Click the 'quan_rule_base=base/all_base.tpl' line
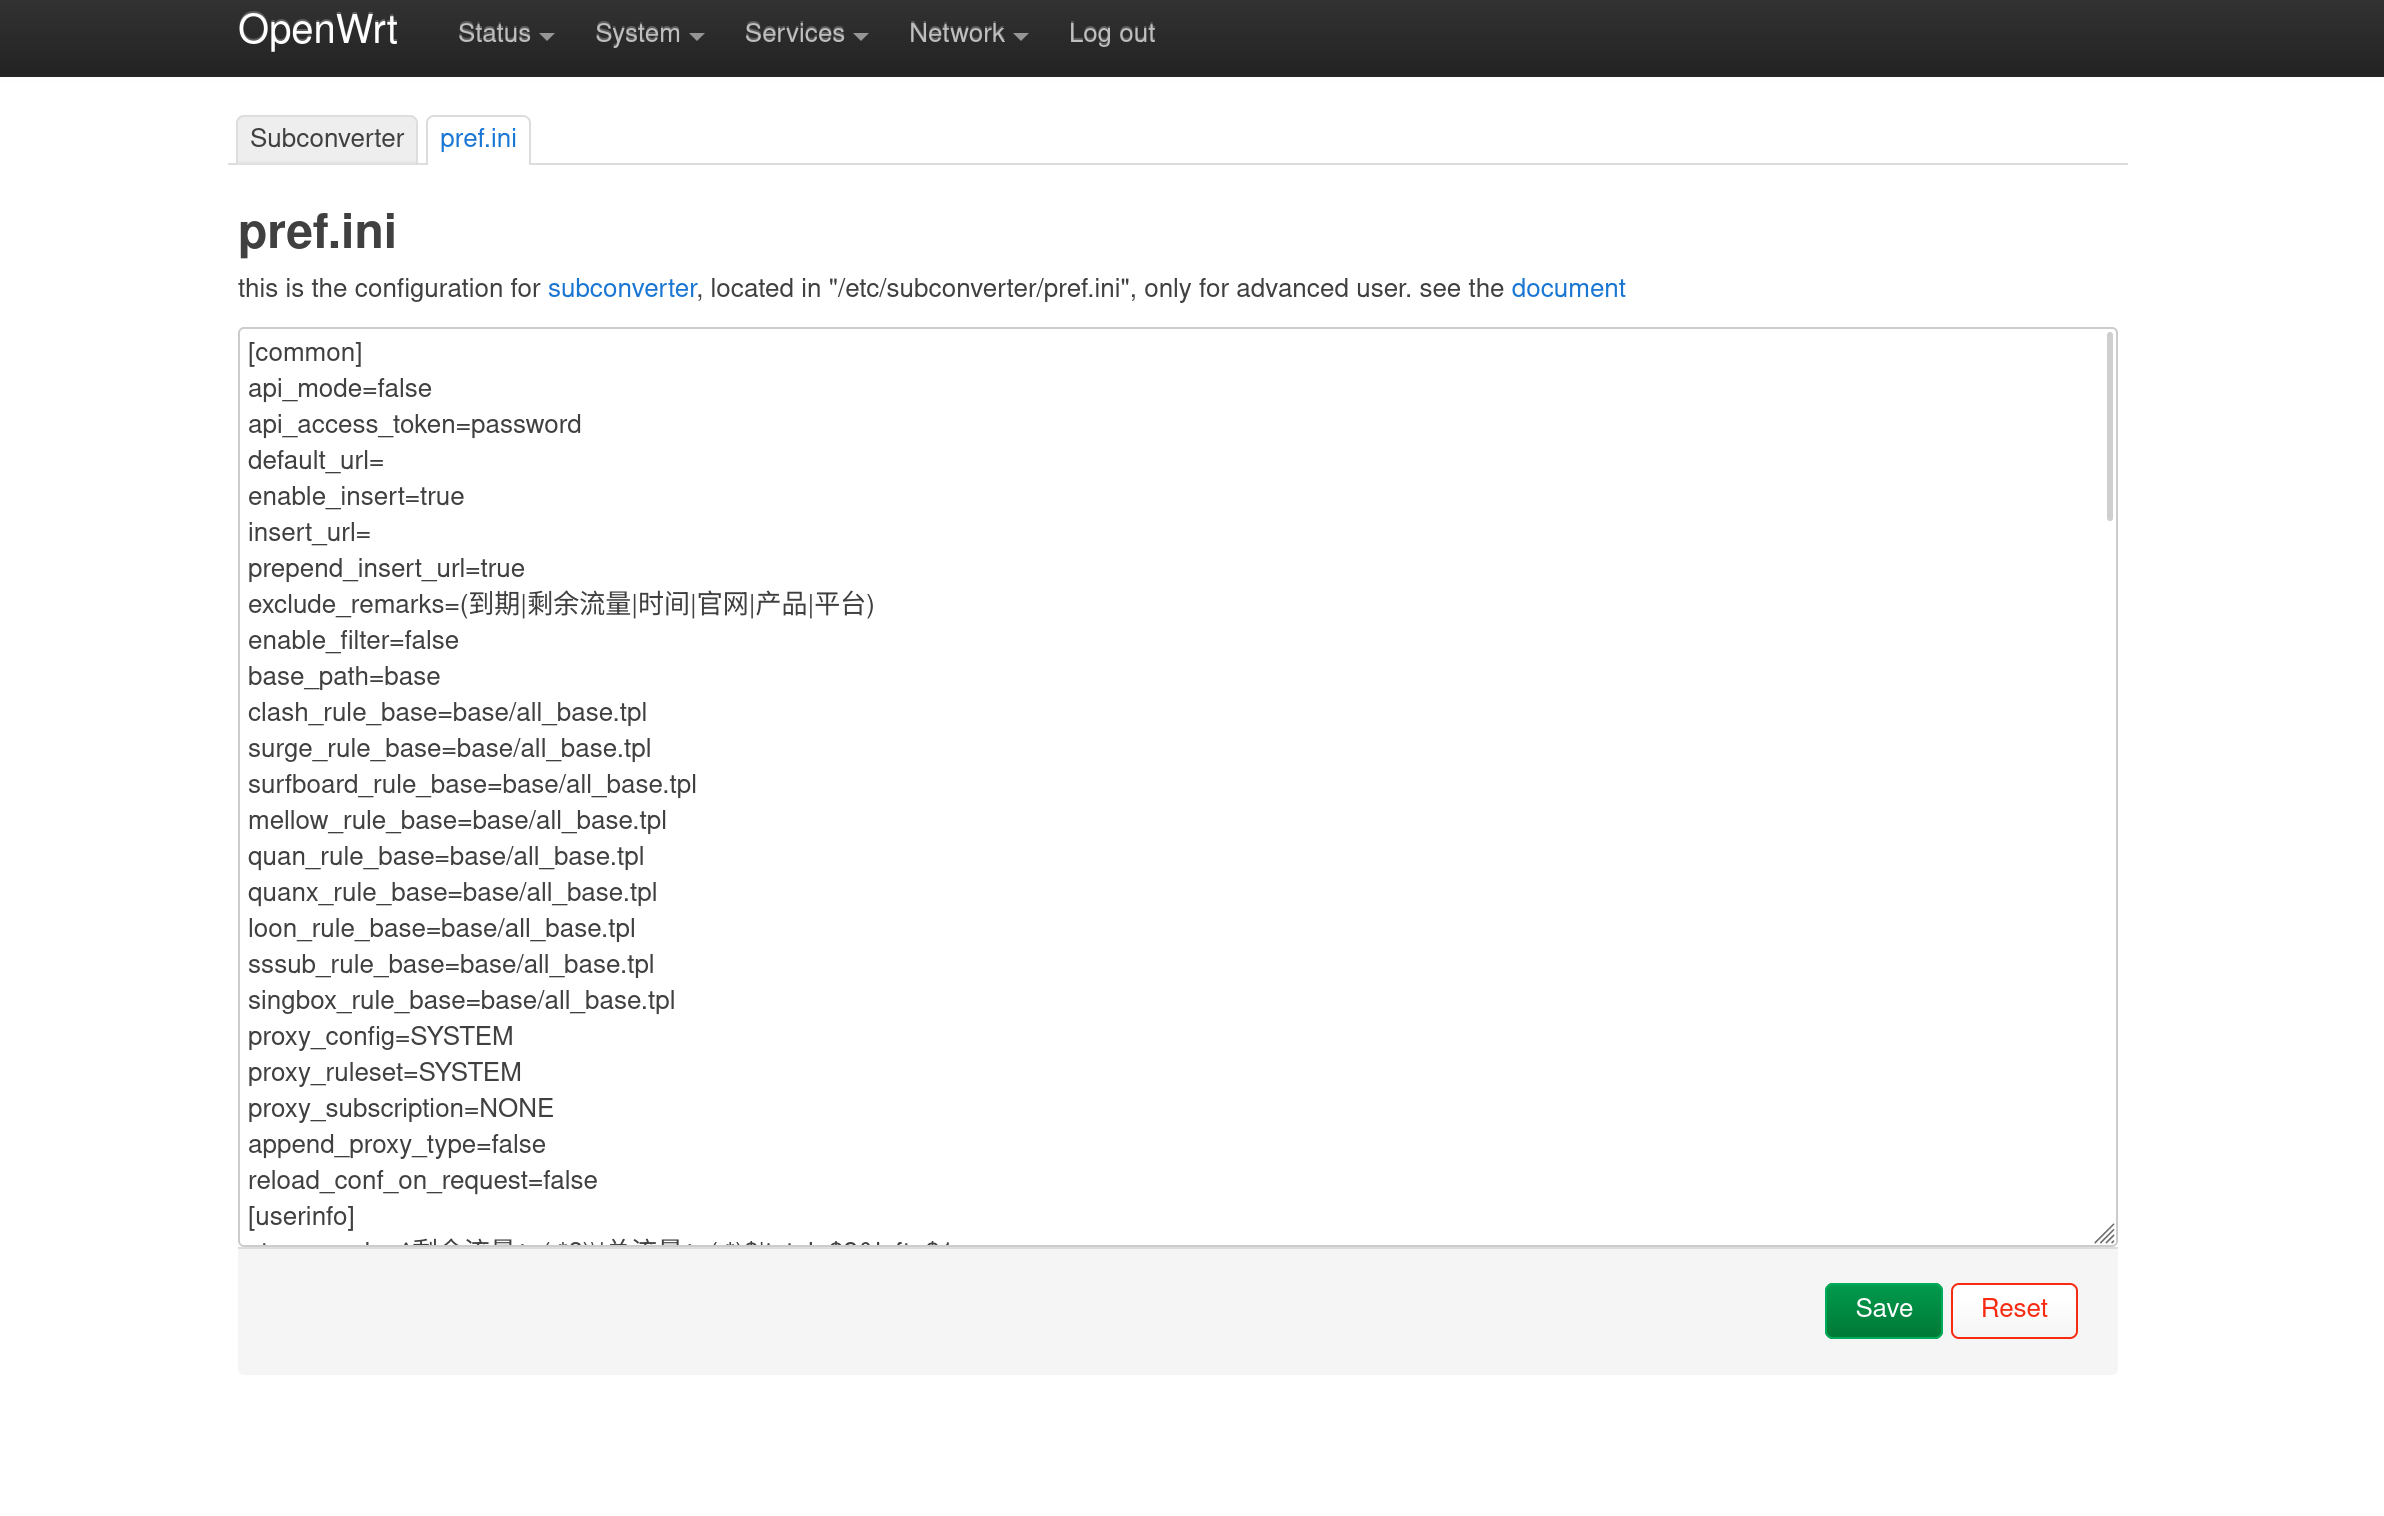 click(x=446, y=857)
